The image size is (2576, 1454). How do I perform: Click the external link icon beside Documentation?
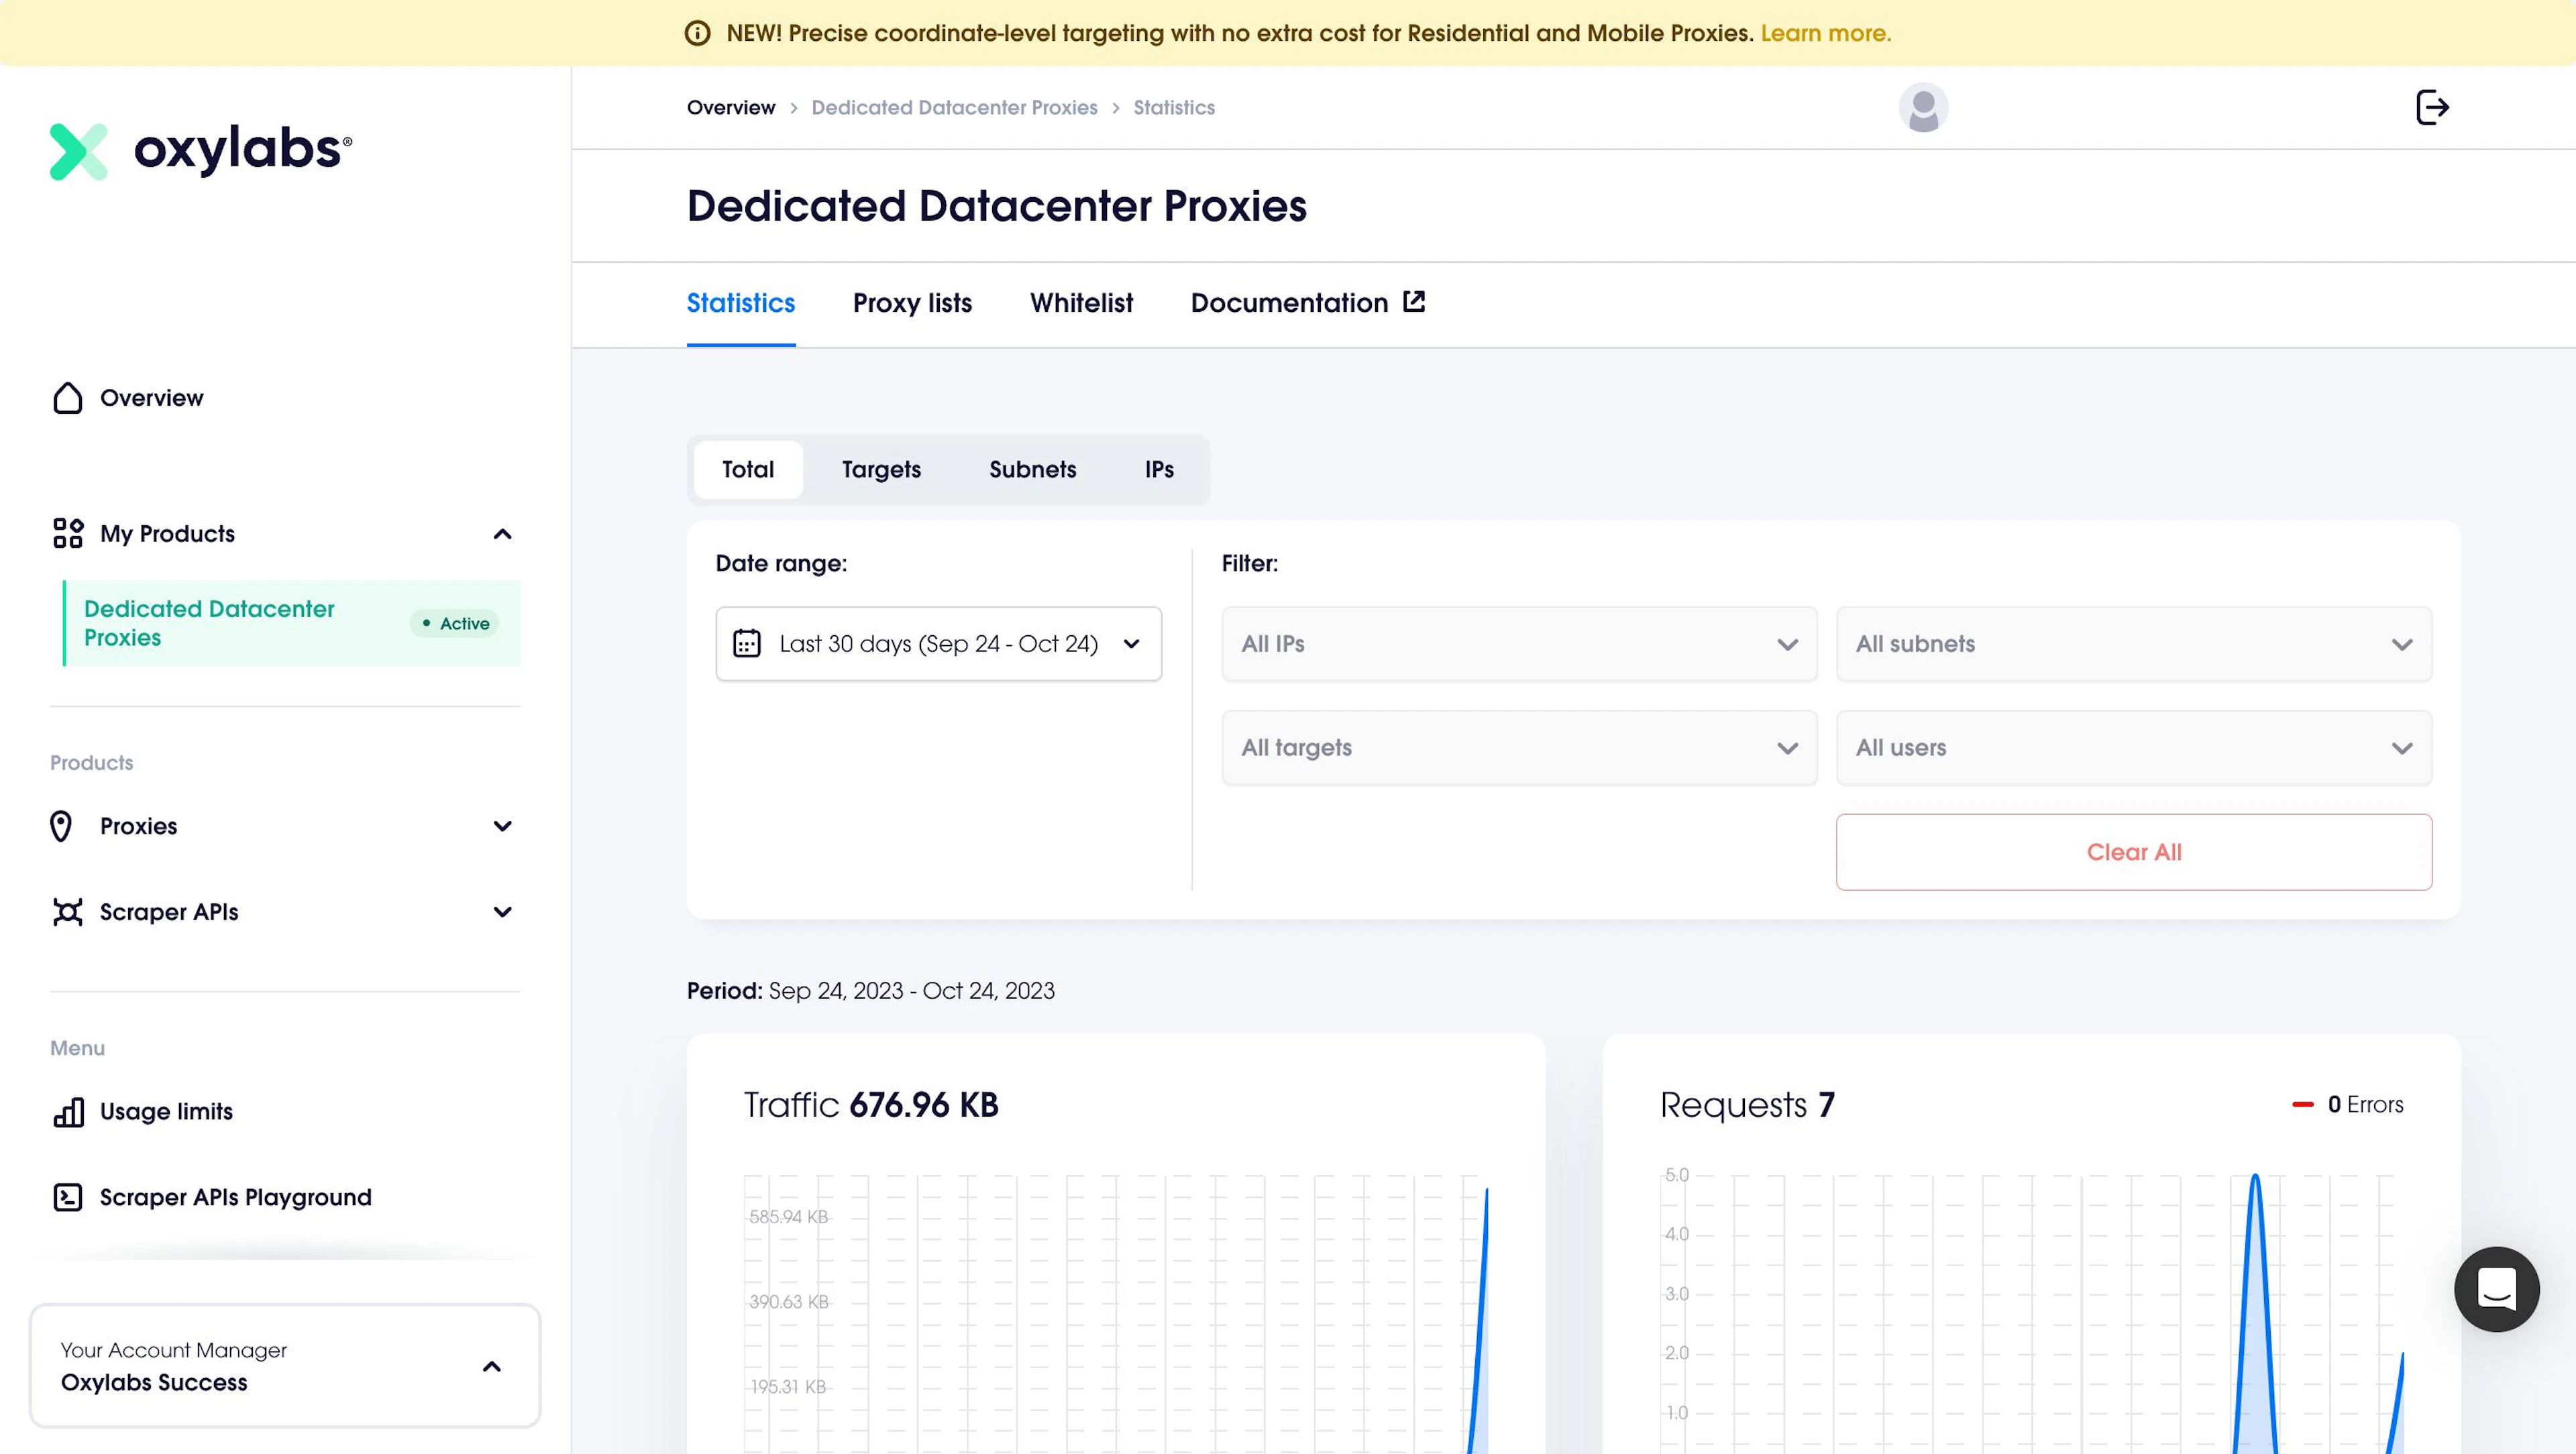pos(1414,301)
